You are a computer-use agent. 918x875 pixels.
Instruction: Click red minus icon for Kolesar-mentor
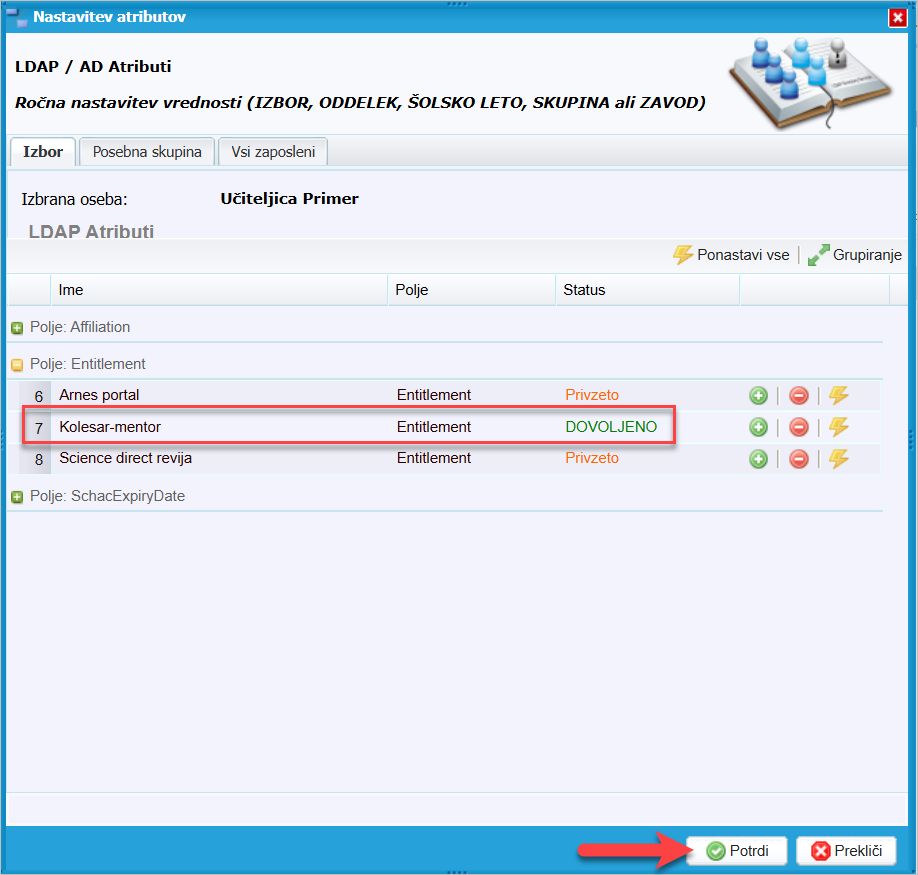799,427
